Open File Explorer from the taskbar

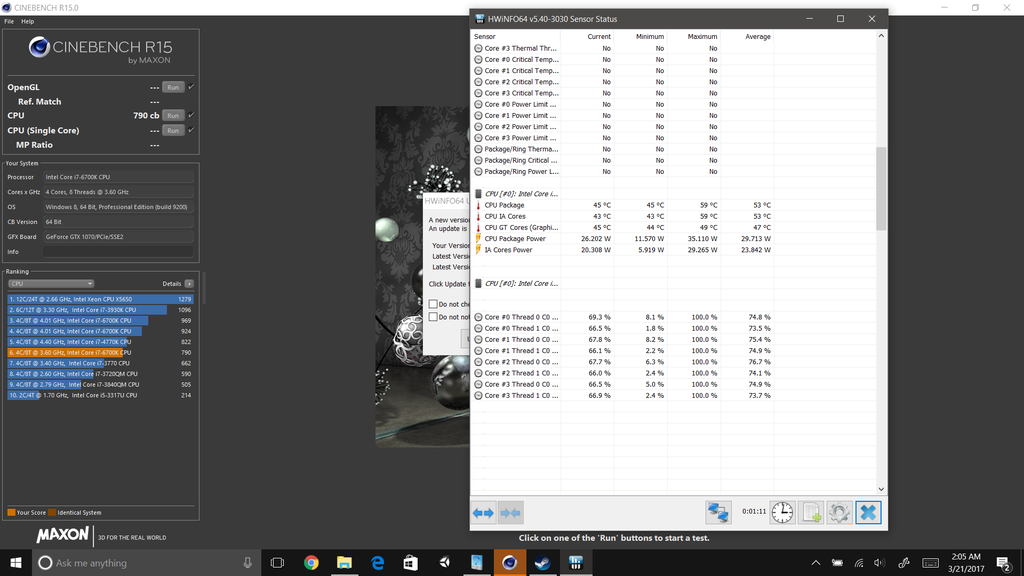344,562
